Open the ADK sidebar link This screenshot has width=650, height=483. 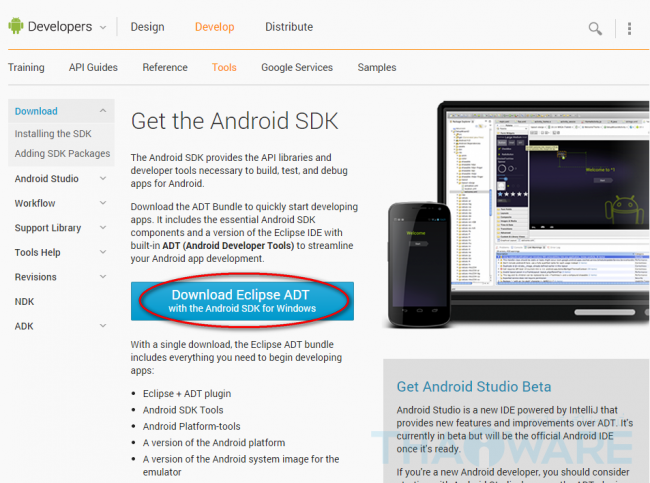click(x=24, y=326)
